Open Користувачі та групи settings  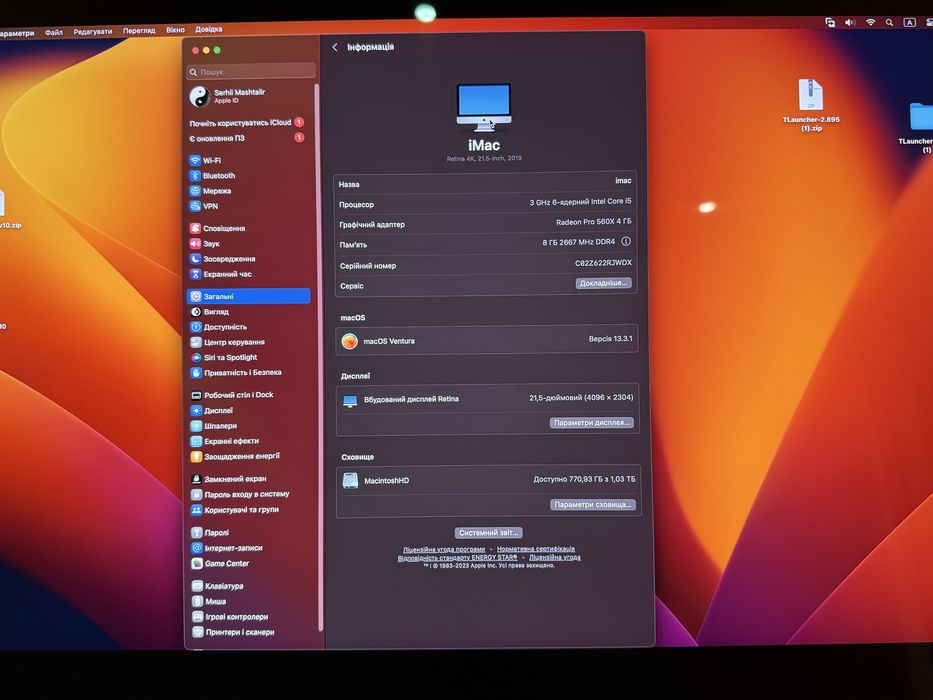tap(236, 510)
